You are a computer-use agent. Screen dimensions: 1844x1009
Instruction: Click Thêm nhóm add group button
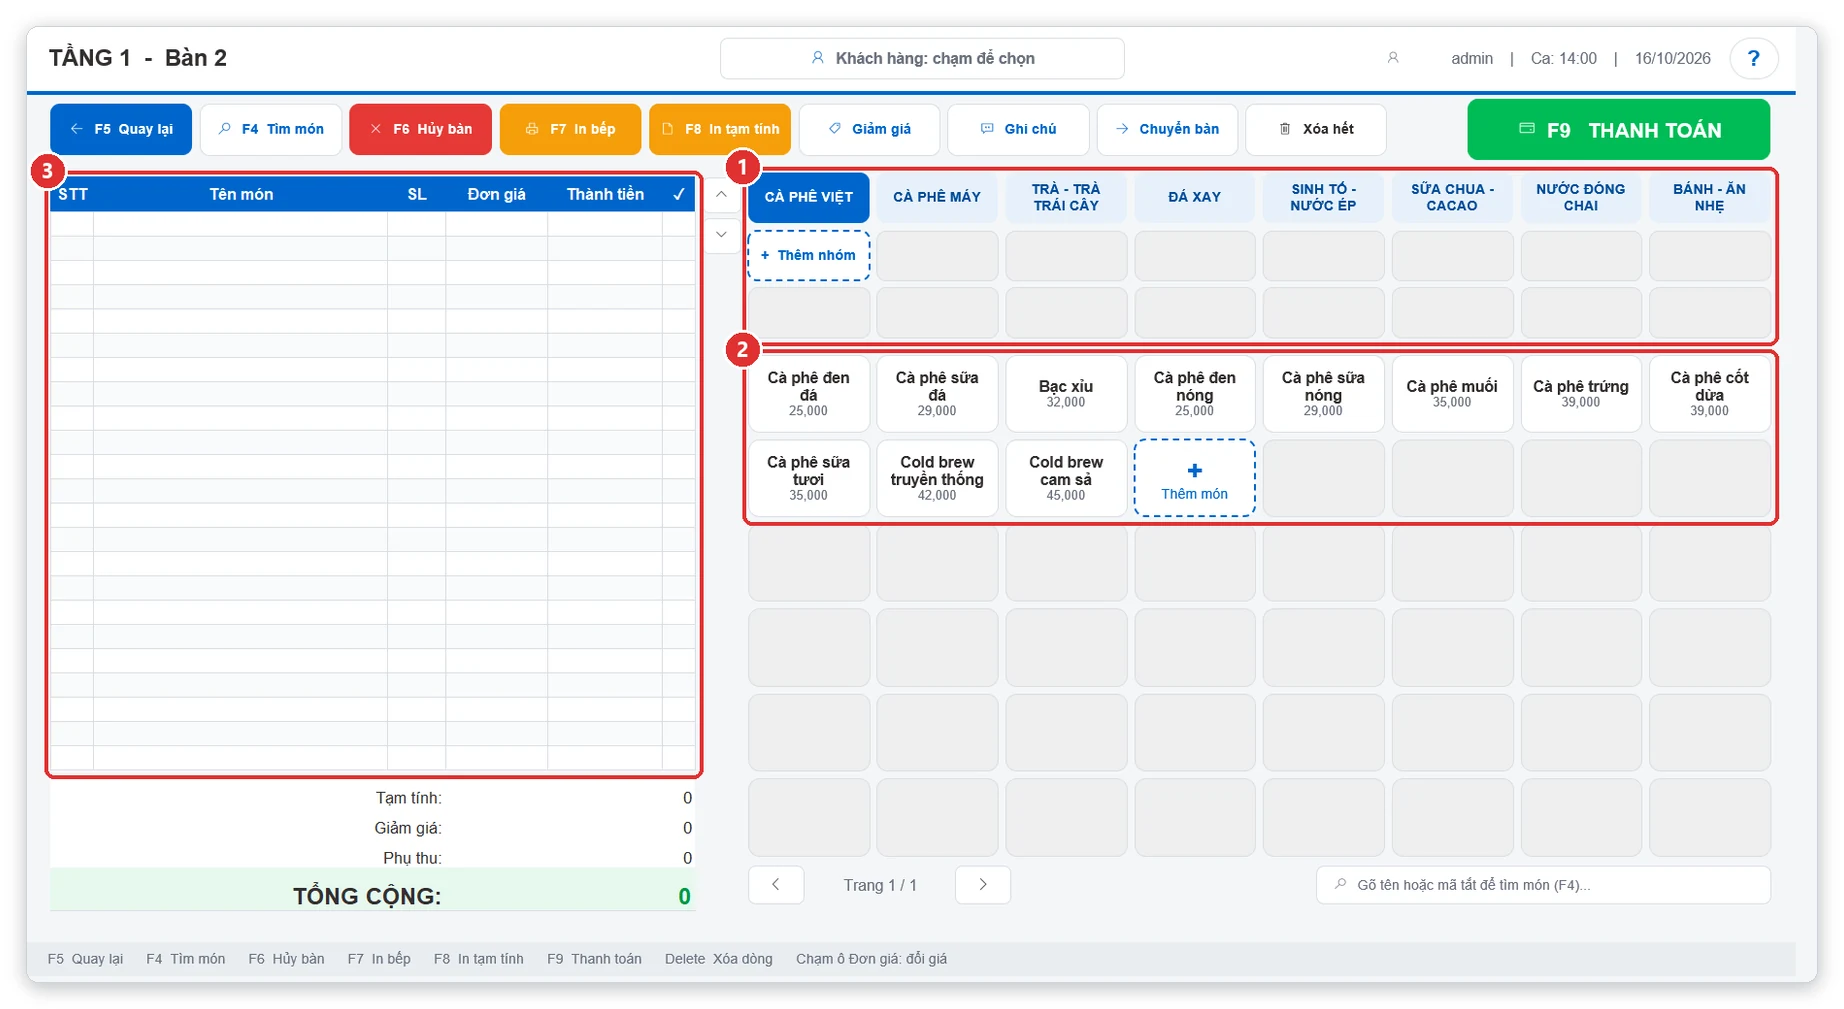tap(809, 255)
